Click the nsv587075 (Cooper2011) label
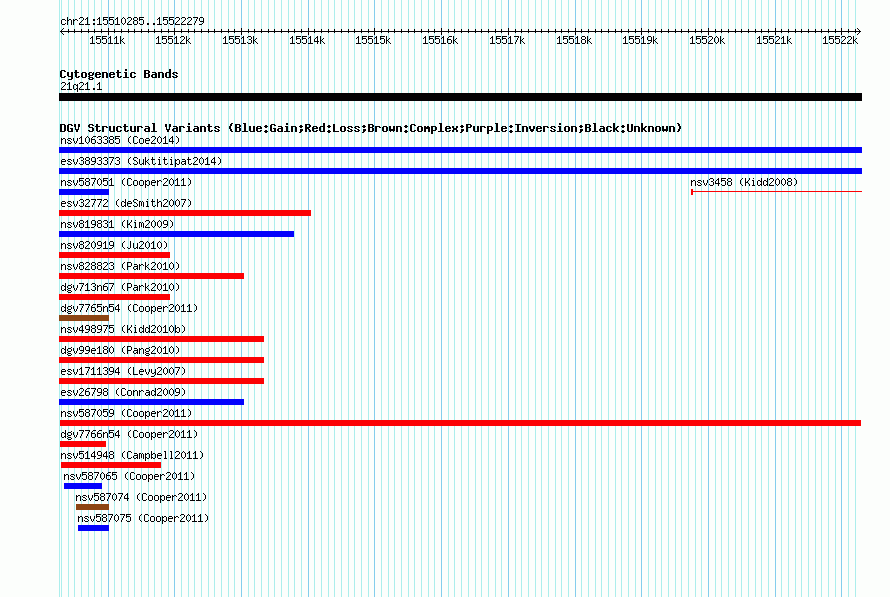Image resolution: width=890 pixels, height=597 pixels. 143,518
